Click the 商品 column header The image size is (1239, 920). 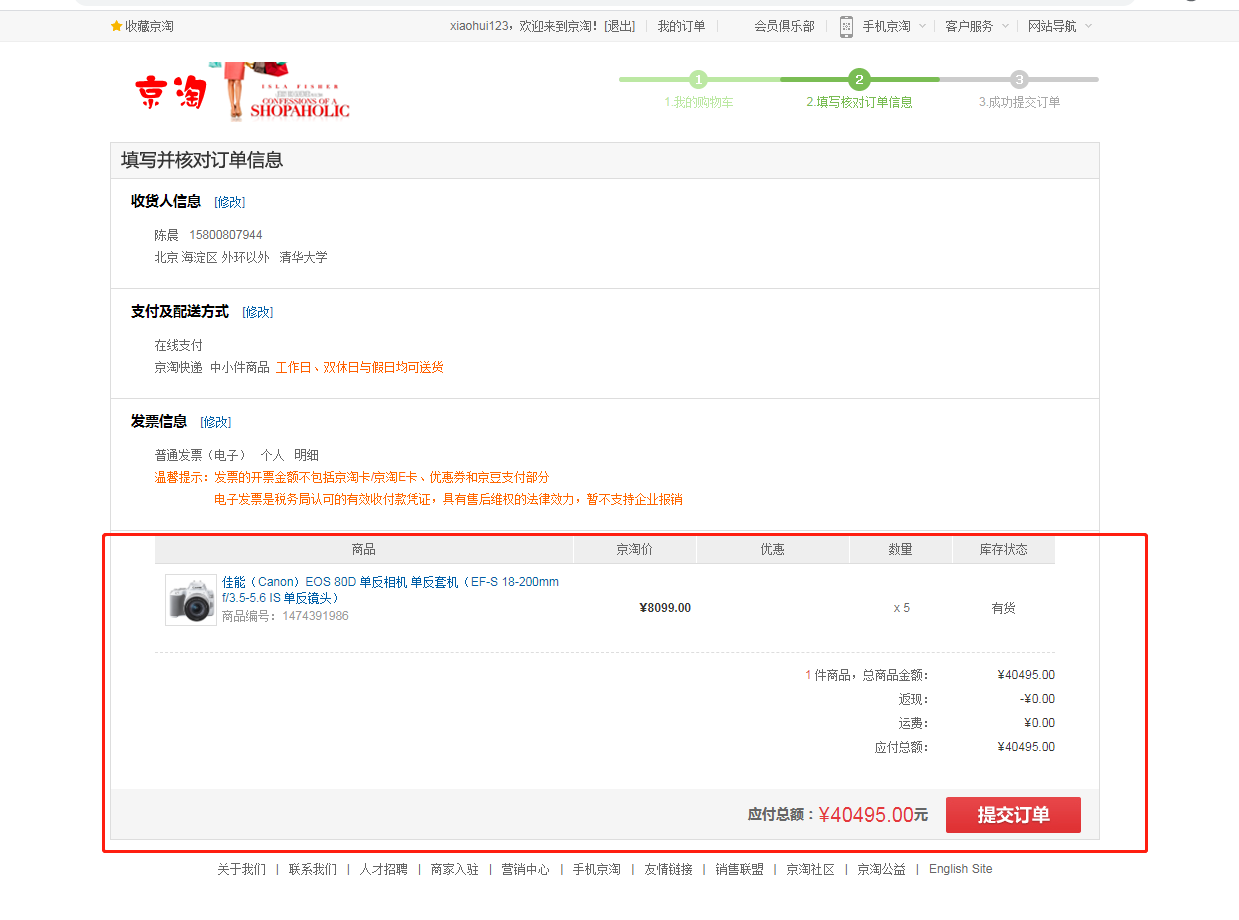click(x=364, y=549)
